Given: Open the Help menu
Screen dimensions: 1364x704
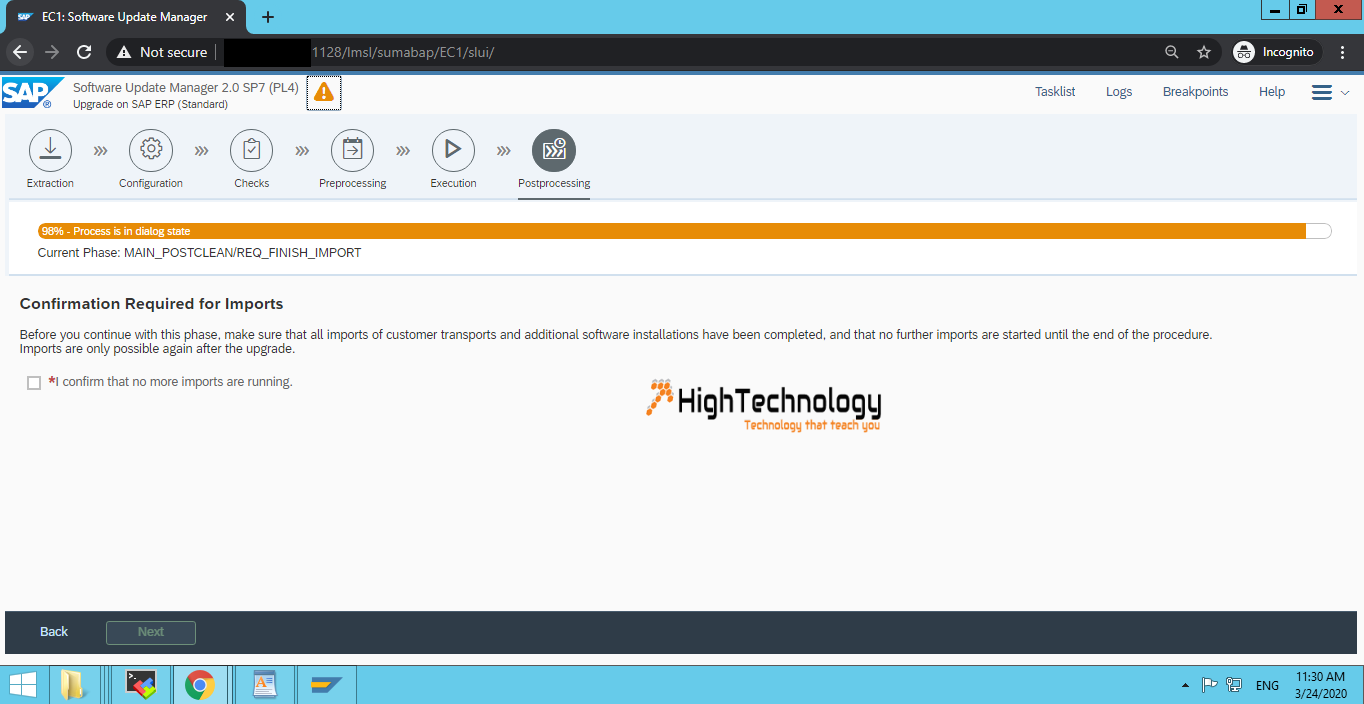Looking at the screenshot, I should click(1272, 92).
